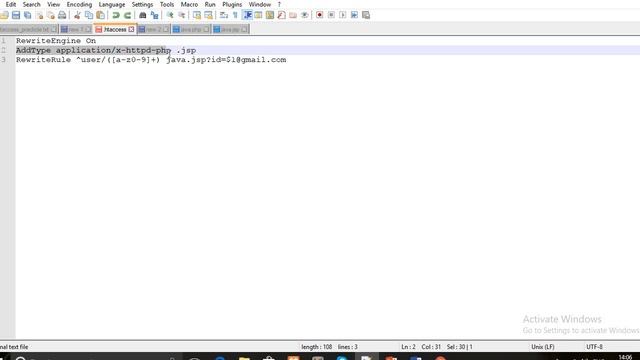Click line number 3 in the margin

coord(4,60)
